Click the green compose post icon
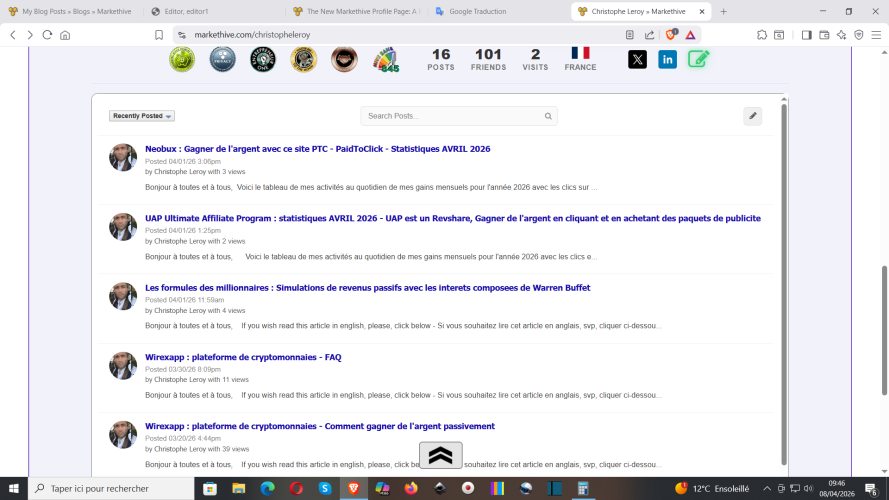 (698, 59)
